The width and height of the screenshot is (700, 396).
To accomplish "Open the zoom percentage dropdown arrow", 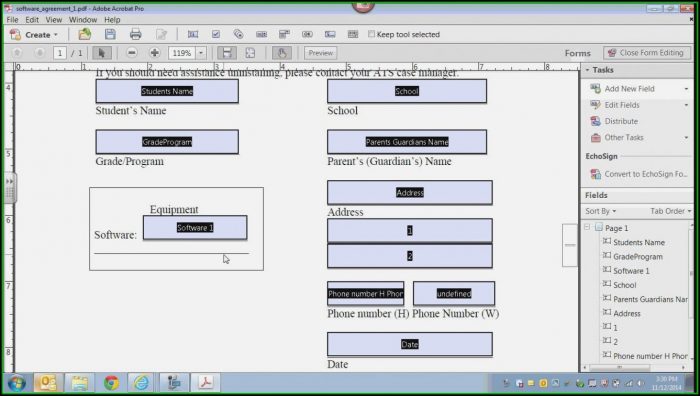I will click(201, 53).
